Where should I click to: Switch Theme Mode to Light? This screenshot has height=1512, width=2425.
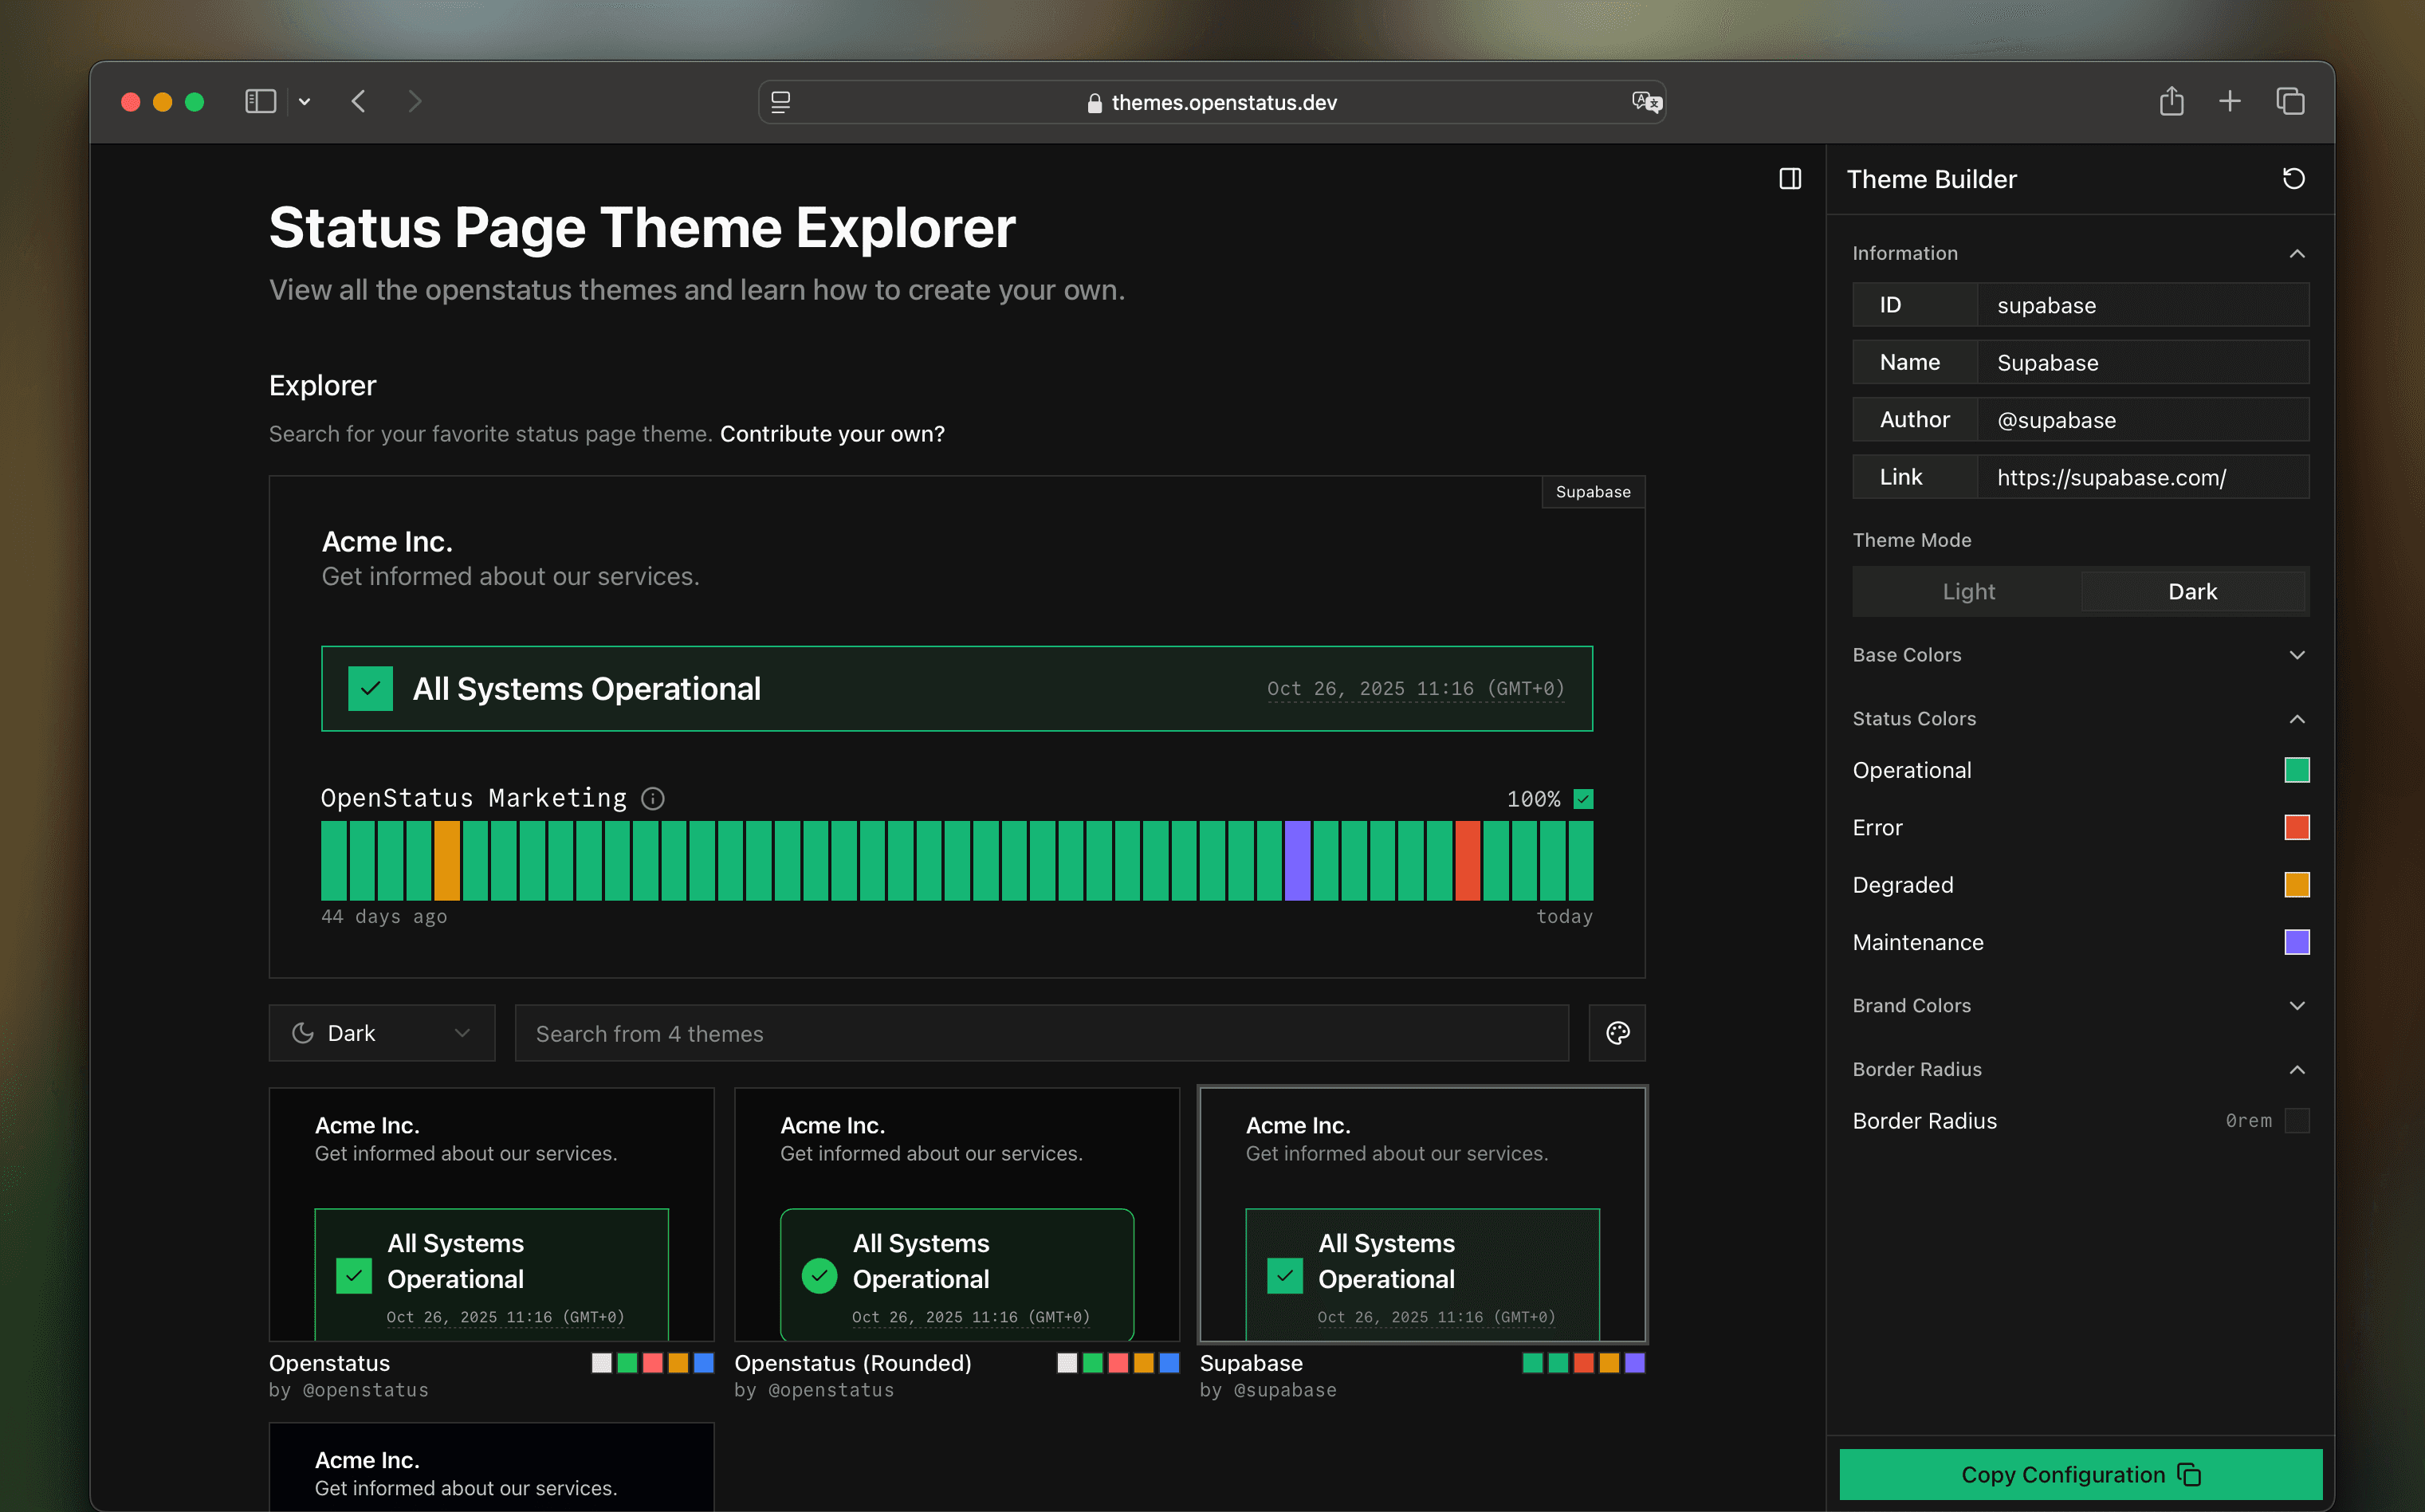1968,591
